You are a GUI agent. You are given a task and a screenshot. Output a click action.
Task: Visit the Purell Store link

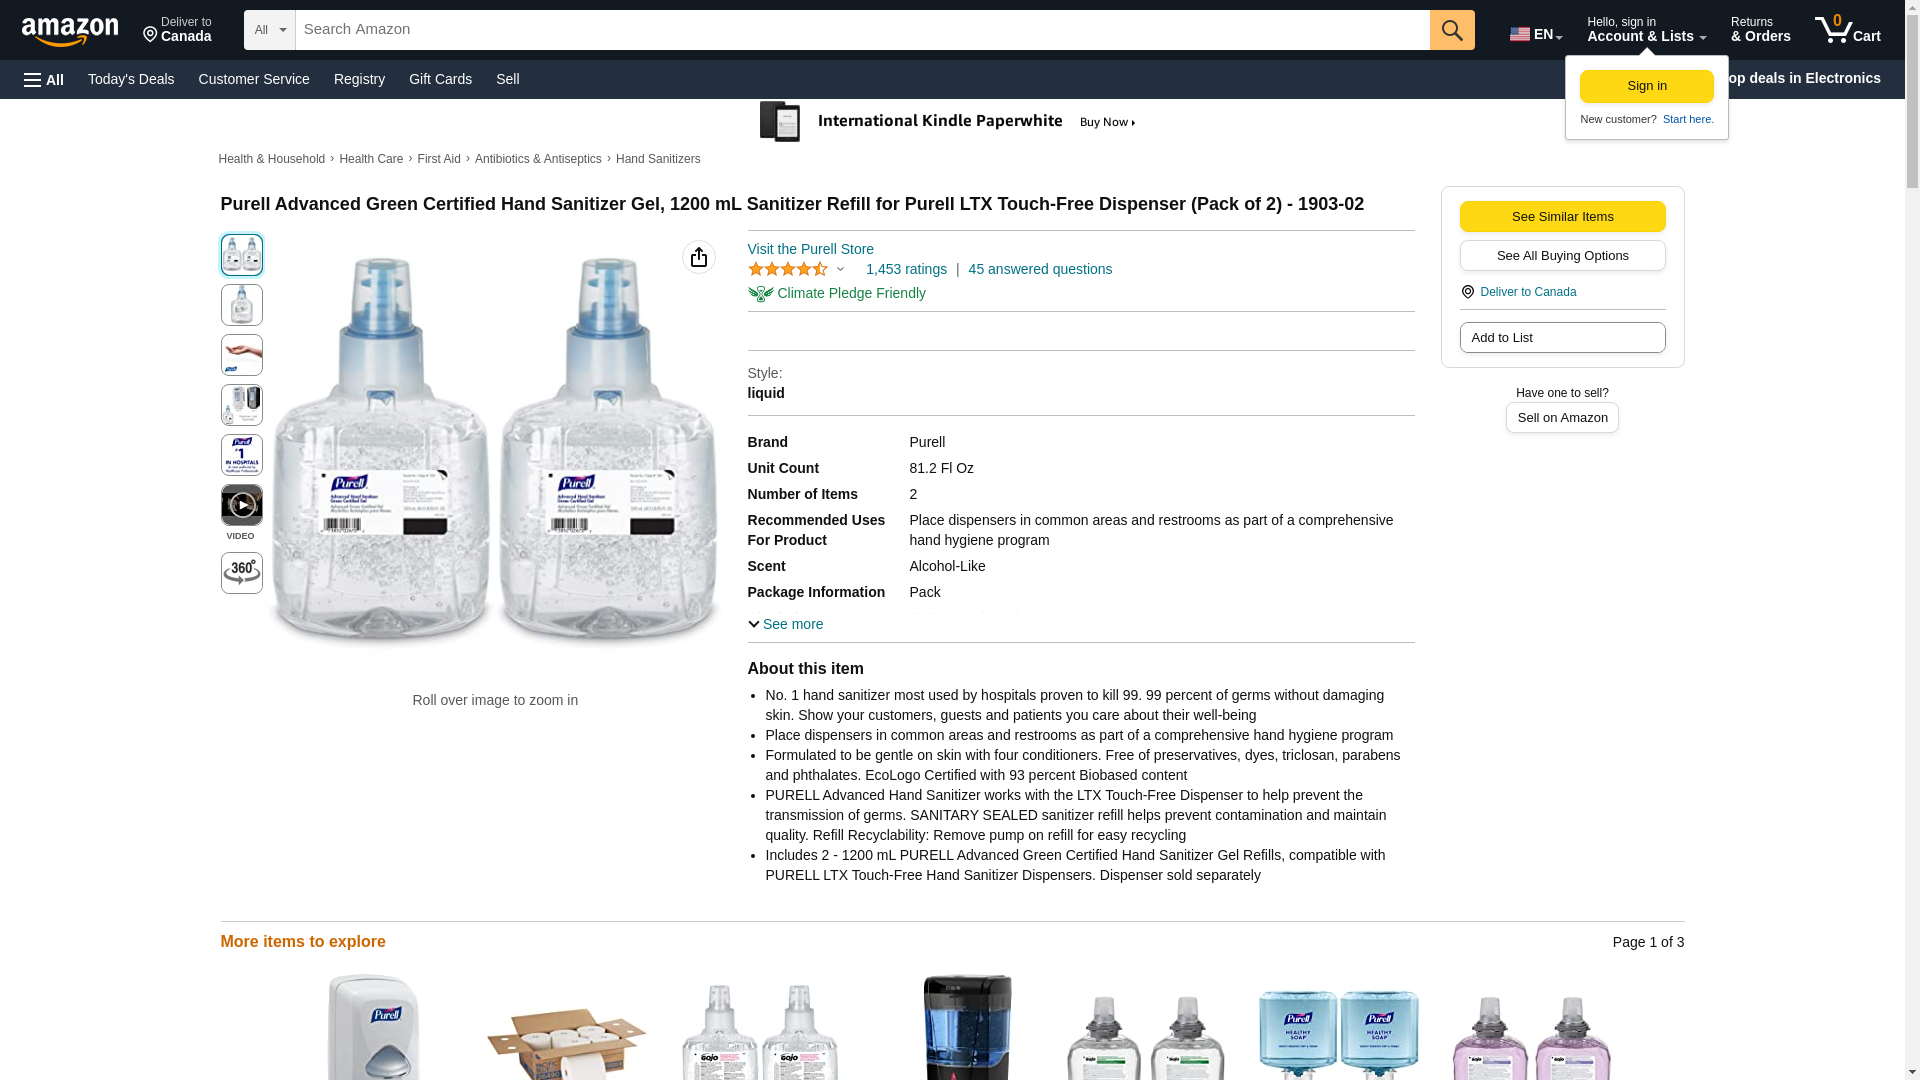tap(810, 249)
